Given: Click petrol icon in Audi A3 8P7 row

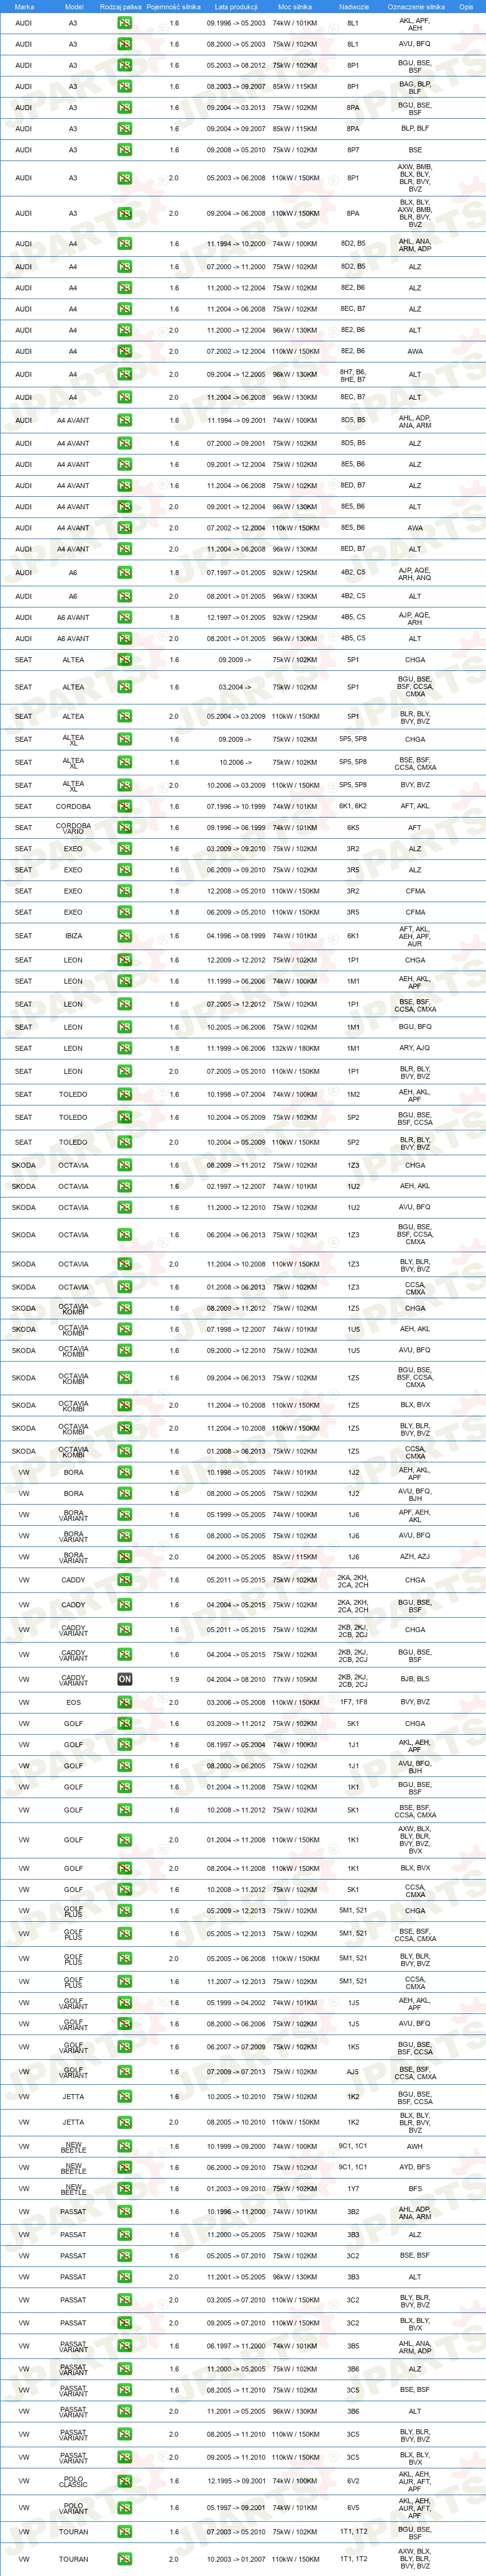Looking at the screenshot, I should coord(124,150).
